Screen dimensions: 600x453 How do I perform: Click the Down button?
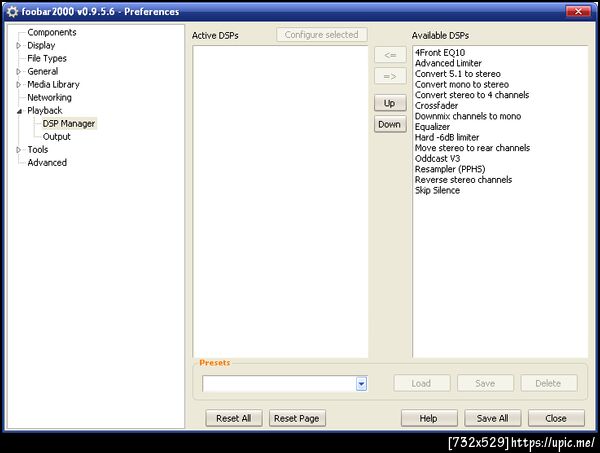(390, 124)
